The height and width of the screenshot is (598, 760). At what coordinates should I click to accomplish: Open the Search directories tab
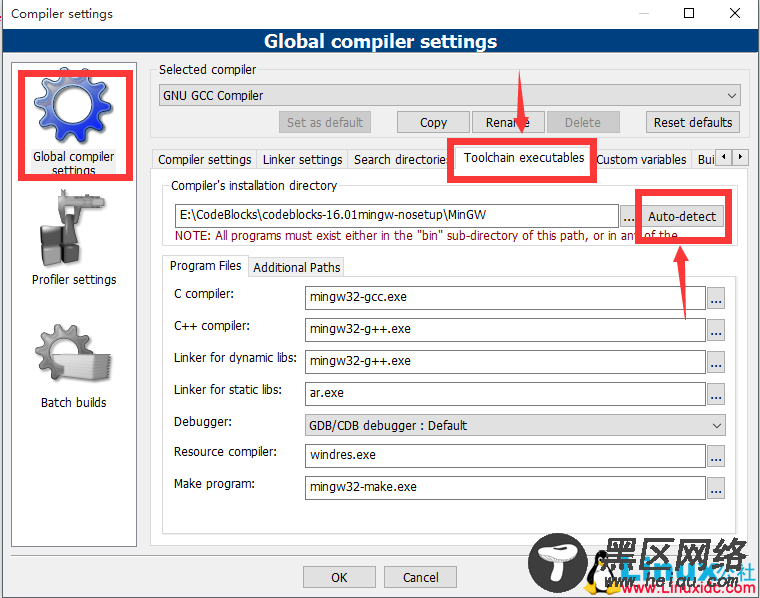pos(400,159)
